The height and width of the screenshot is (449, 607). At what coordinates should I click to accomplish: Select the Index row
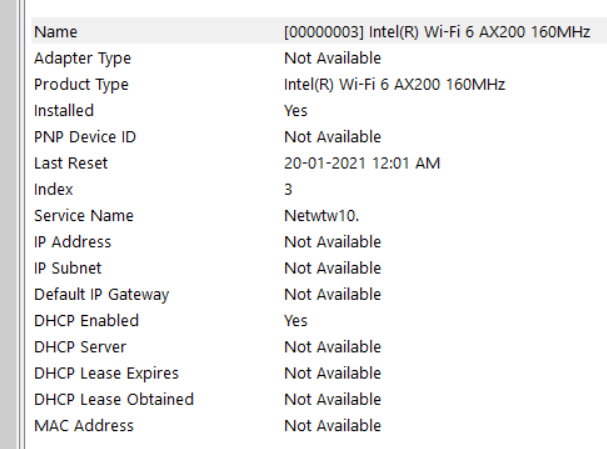(x=319, y=189)
